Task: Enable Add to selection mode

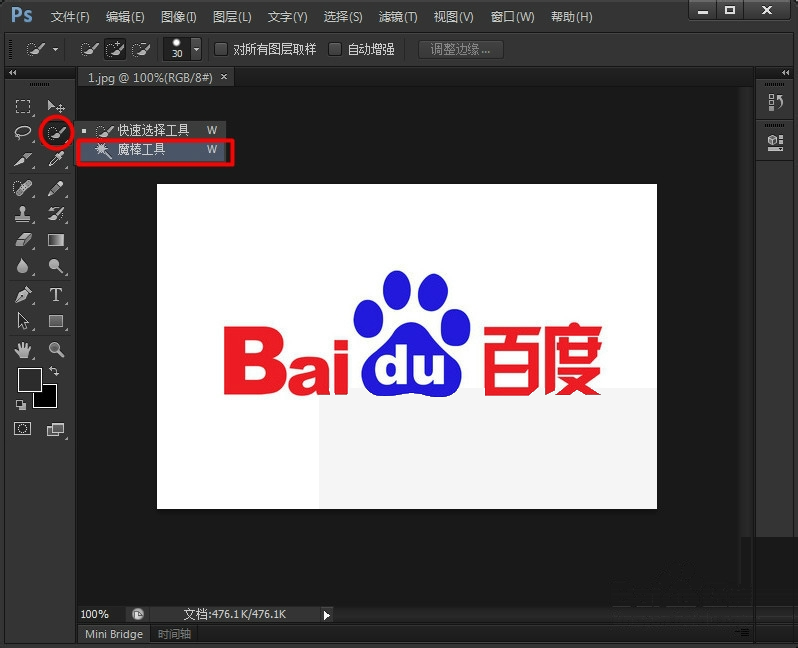Action: [x=115, y=49]
